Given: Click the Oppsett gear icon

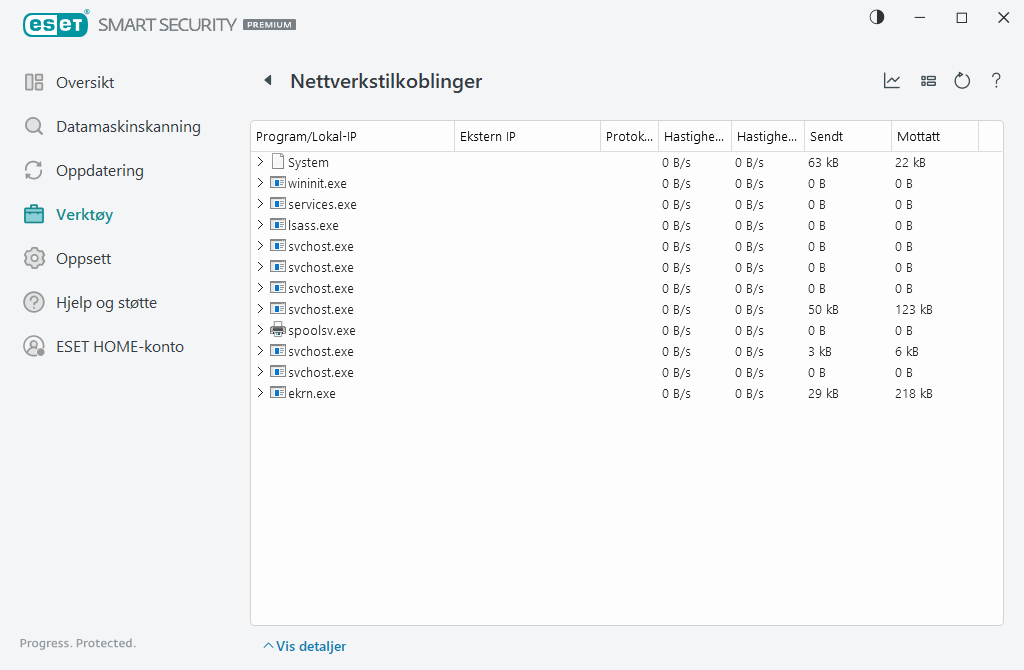Looking at the screenshot, I should tap(34, 258).
